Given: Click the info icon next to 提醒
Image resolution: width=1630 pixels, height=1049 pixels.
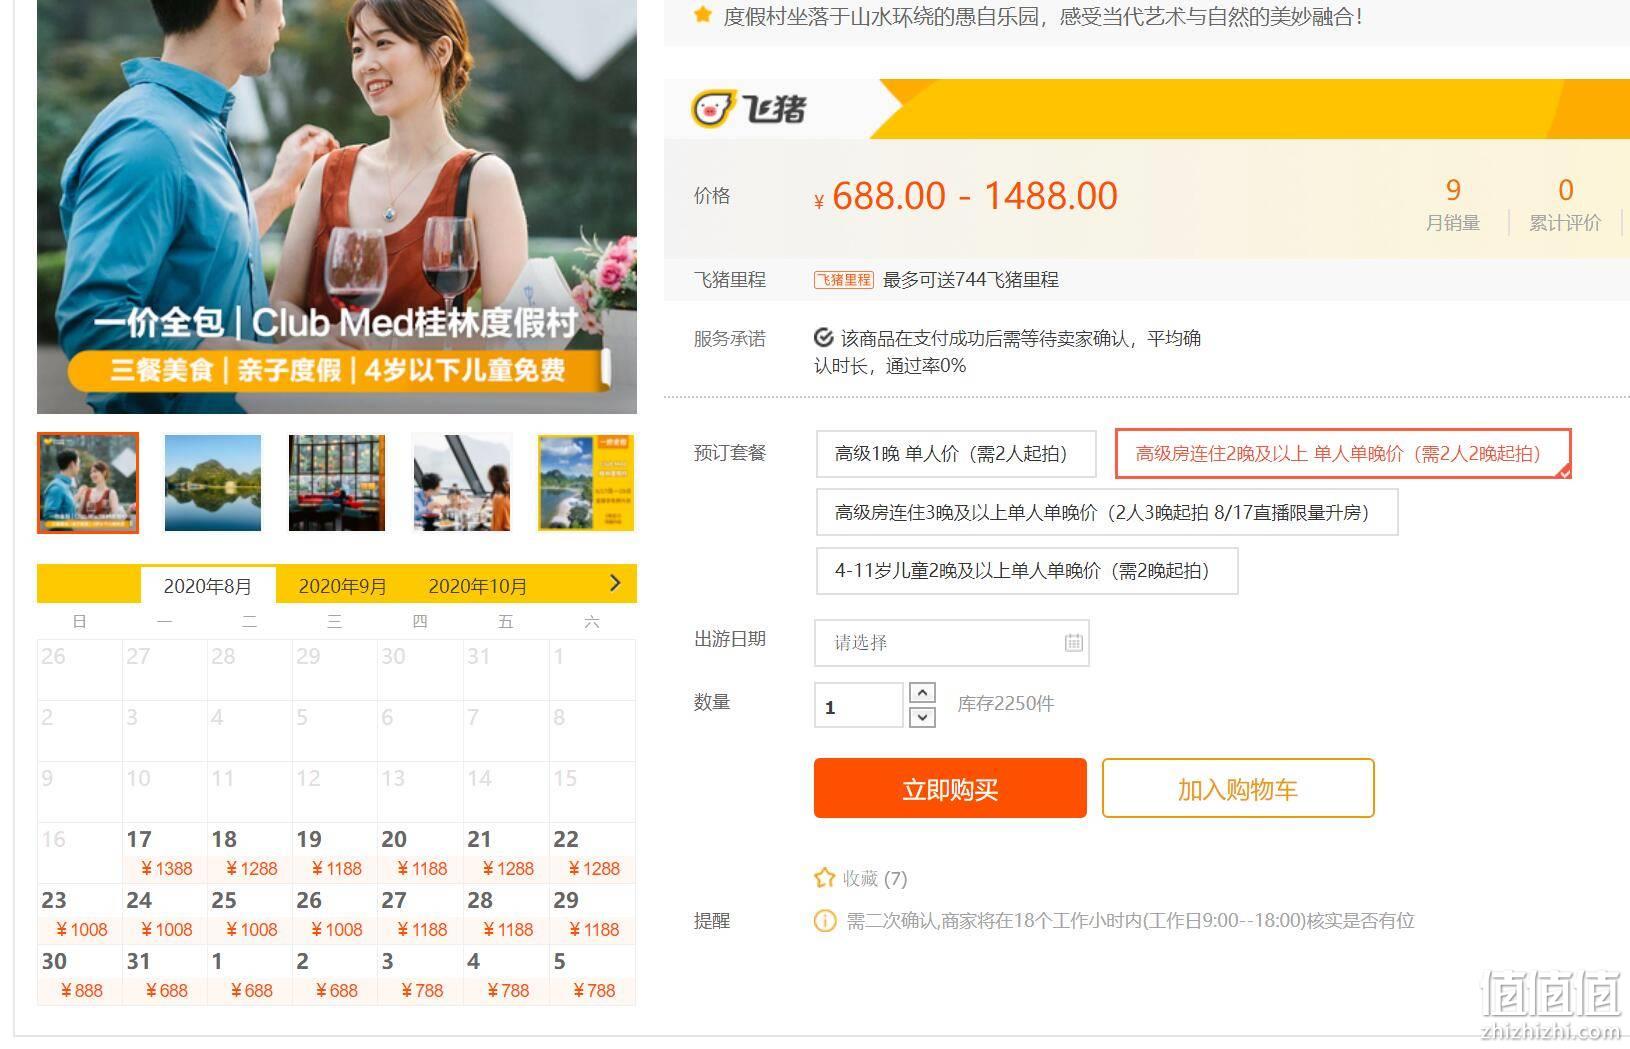Looking at the screenshot, I should point(824,921).
